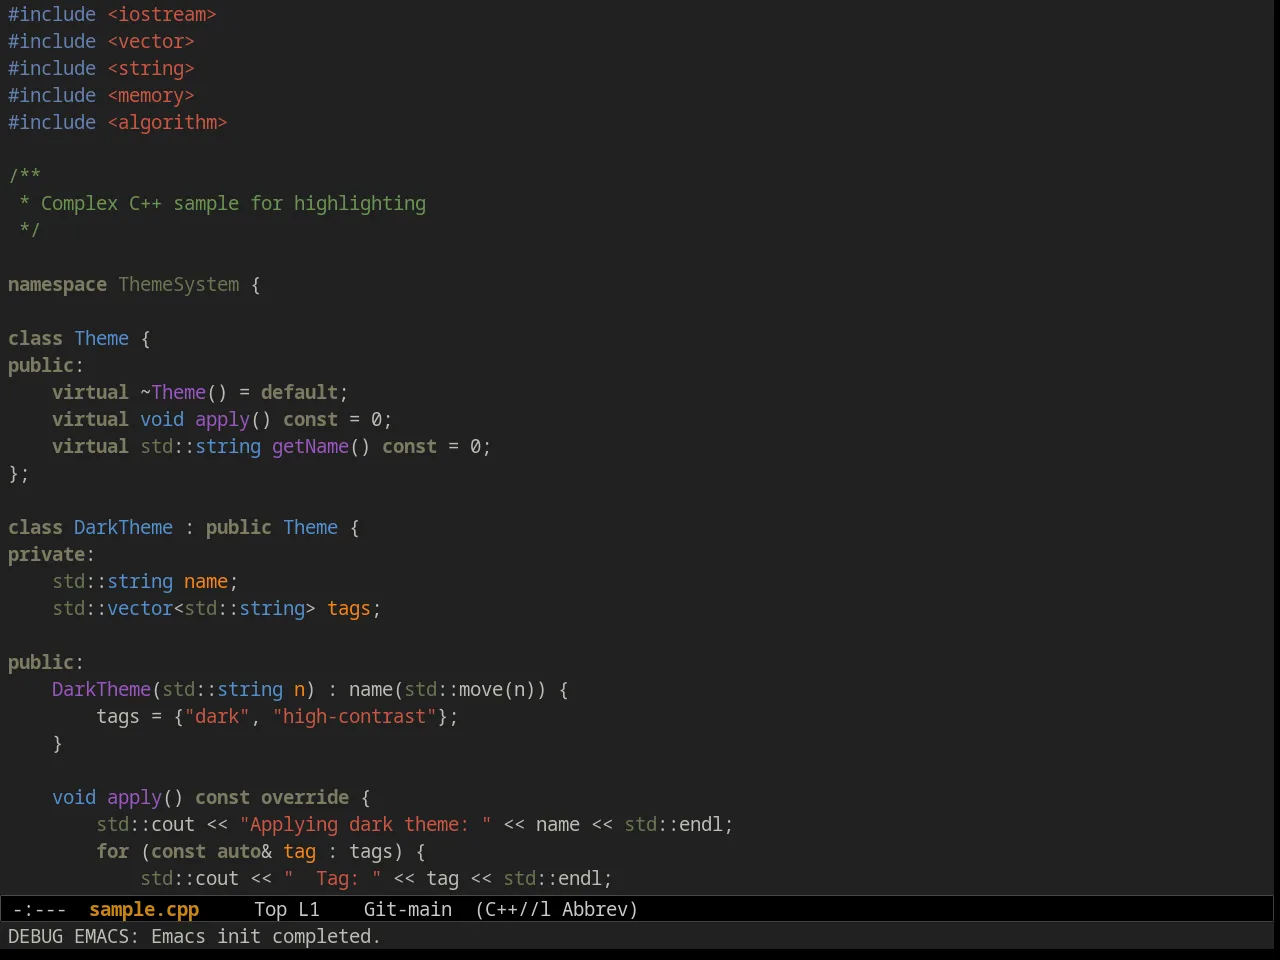Screen dimensions: 1280x960
Task: Click the 'name' member variable declaration
Action: (x=206, y=581)
